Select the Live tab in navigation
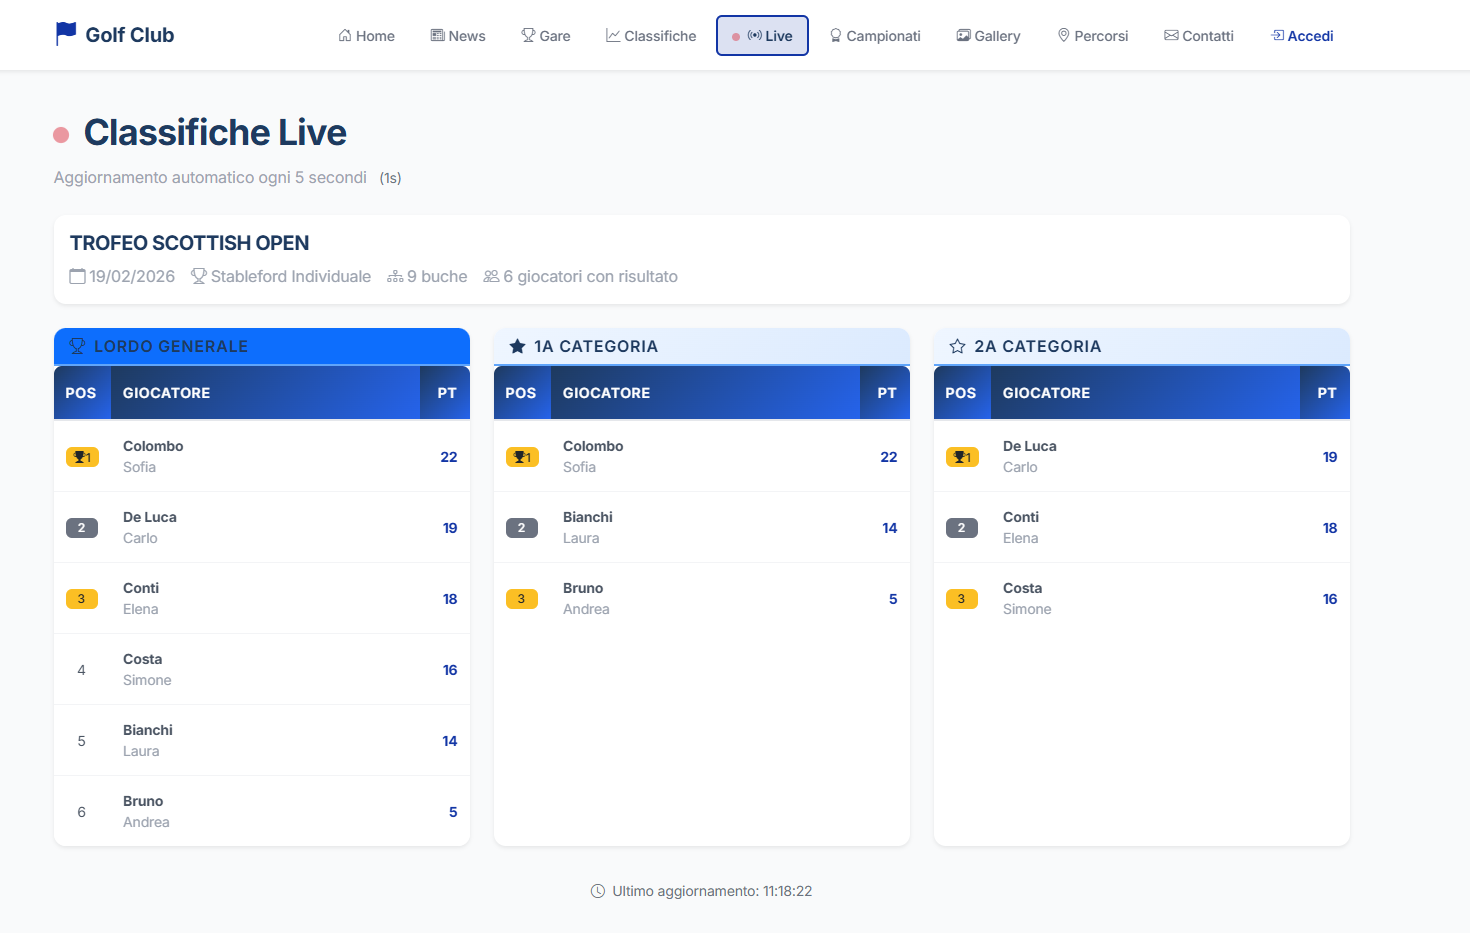 click(x=762, y=36)
